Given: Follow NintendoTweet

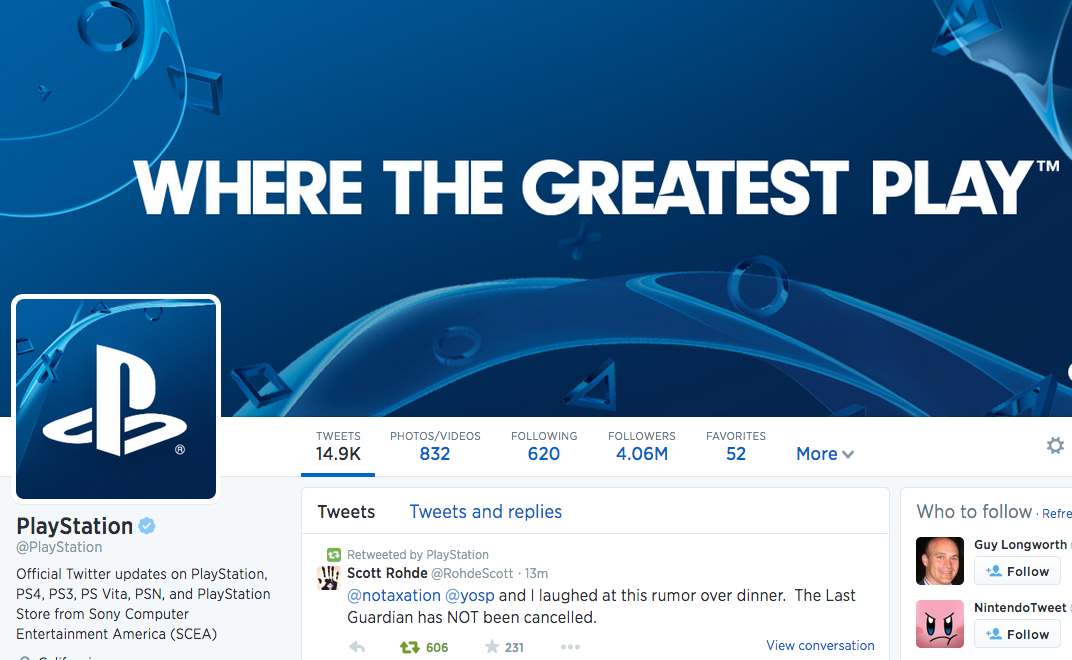Looking at the screenshot, I should (x=1017, y=634).
